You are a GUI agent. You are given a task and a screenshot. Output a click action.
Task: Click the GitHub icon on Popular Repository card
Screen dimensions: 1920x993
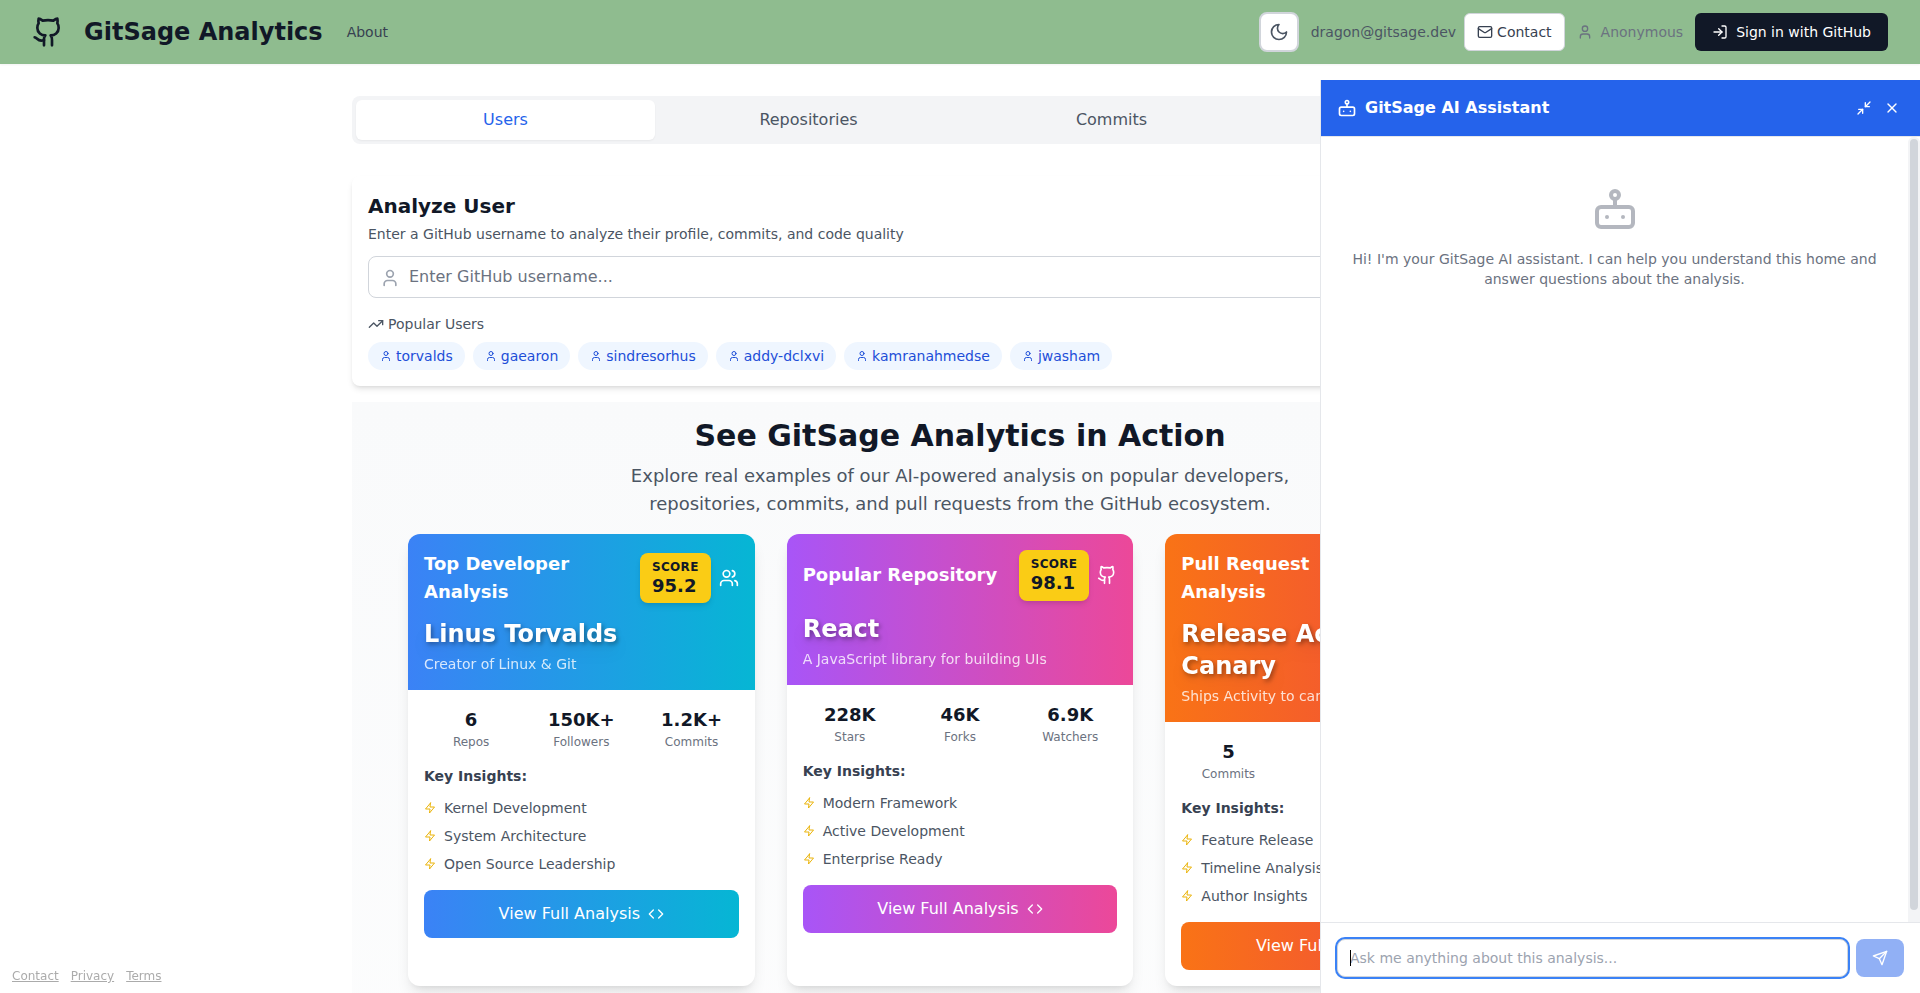[x=1106, y=575]
